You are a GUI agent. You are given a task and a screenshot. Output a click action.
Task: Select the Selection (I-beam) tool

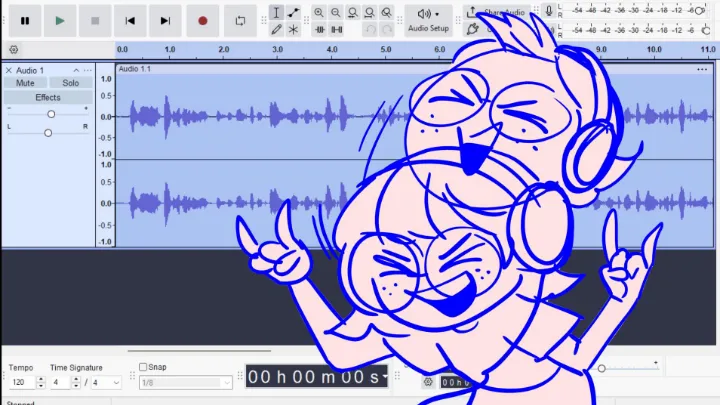point(276,12)
